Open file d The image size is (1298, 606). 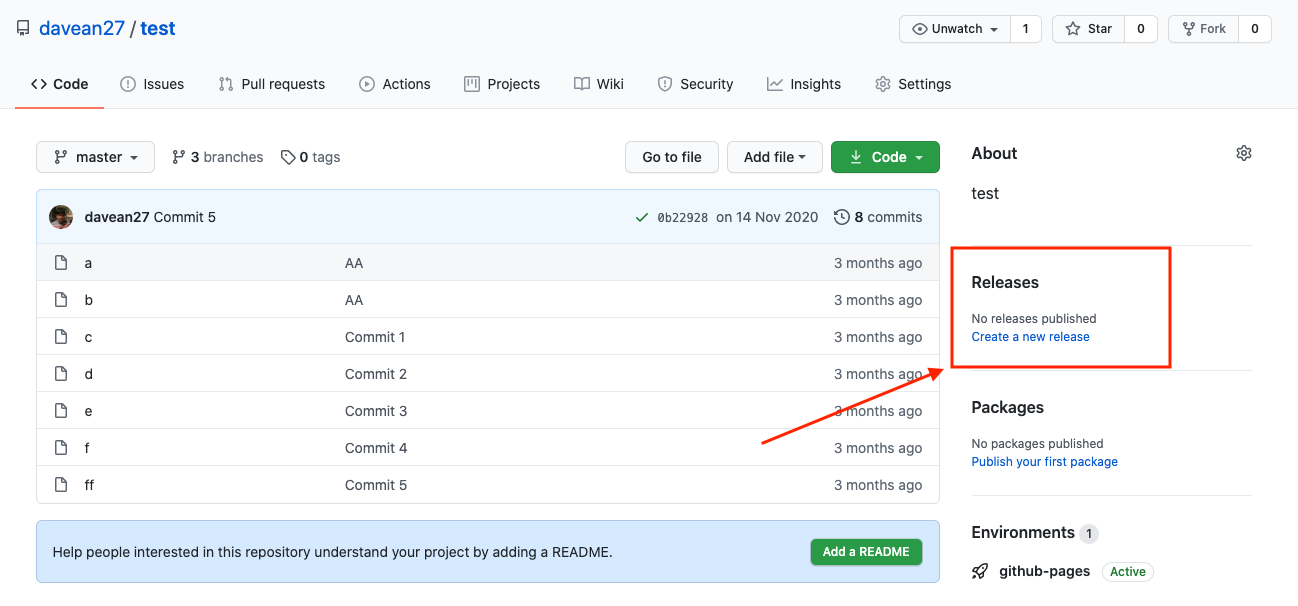click(x=89, y=374)
